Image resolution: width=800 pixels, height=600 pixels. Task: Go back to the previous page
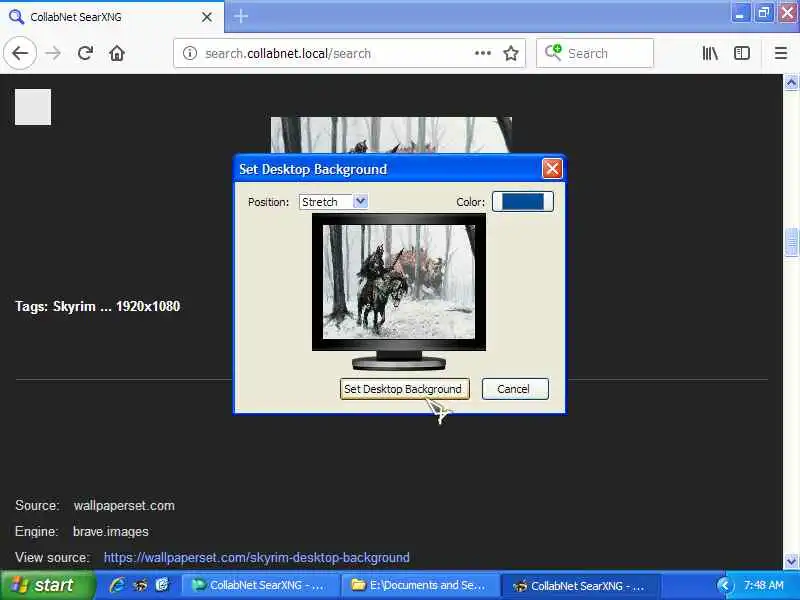20,53
